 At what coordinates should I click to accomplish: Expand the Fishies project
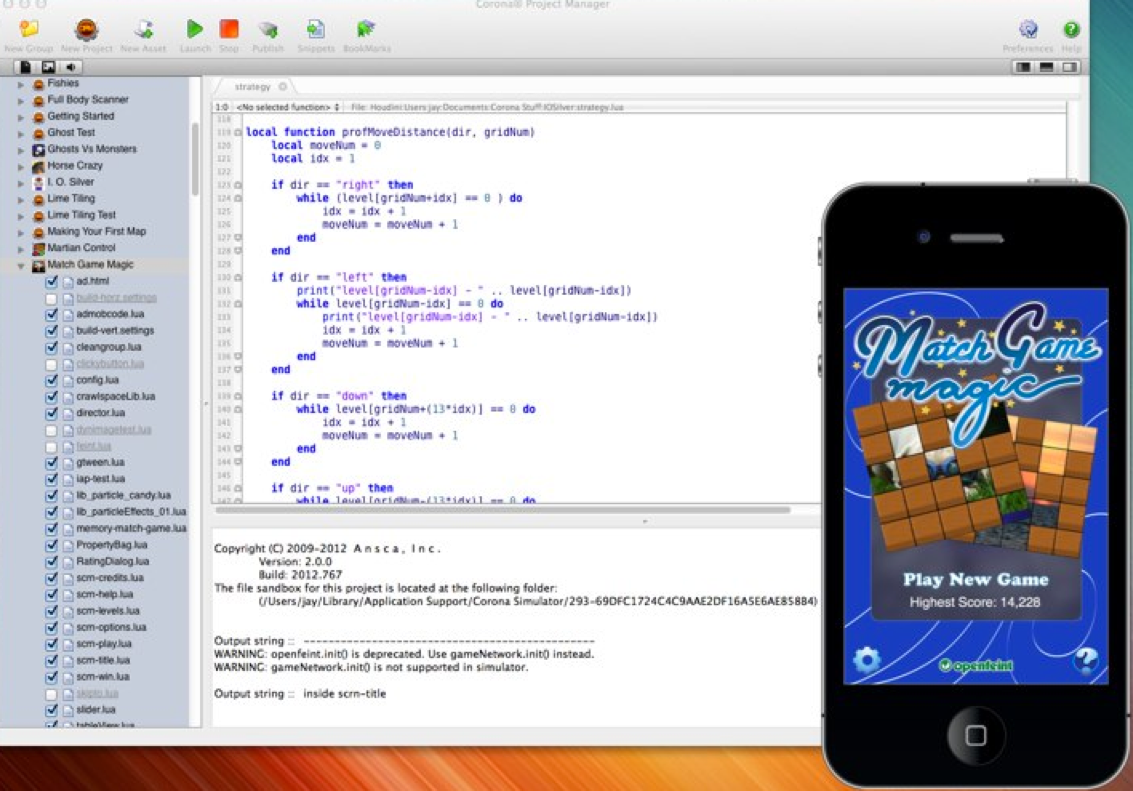coord(21,84)
